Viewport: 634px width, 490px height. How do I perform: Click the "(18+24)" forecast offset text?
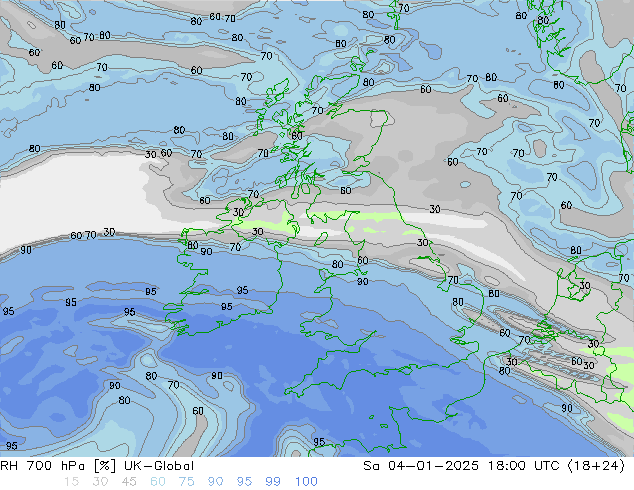point(597,466)
